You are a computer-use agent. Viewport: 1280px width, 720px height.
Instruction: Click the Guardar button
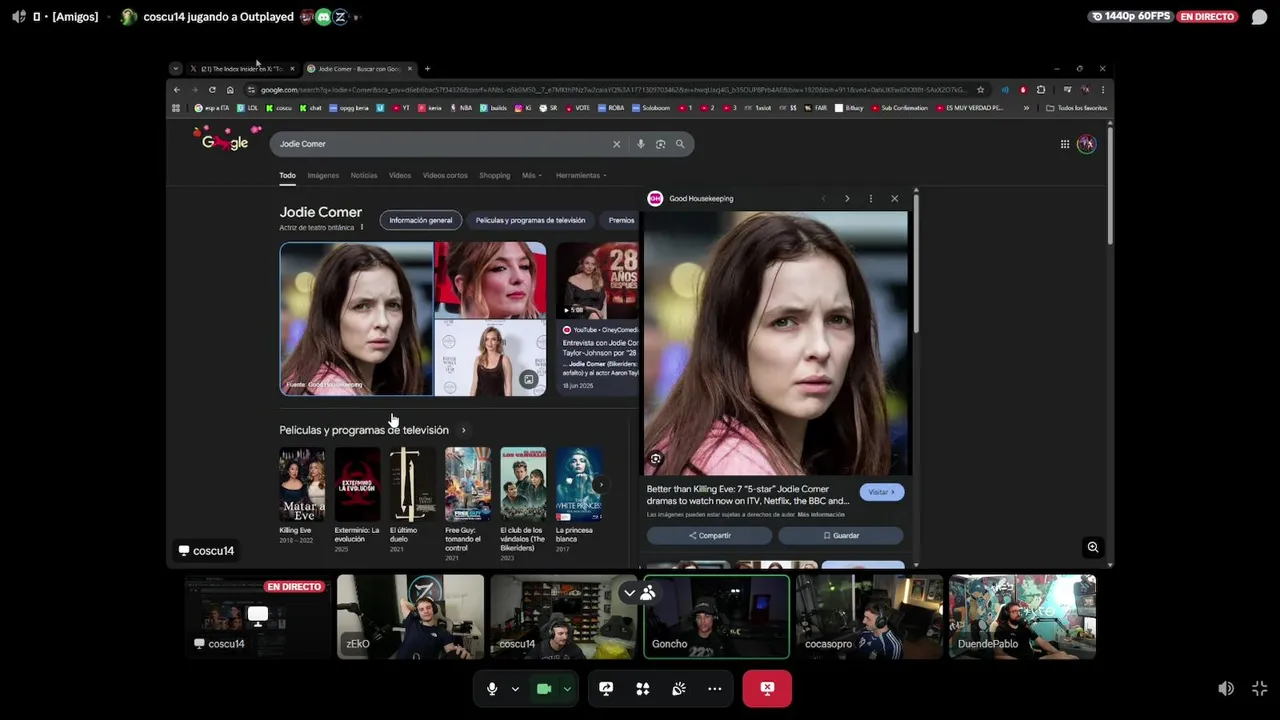pos(841,536)
